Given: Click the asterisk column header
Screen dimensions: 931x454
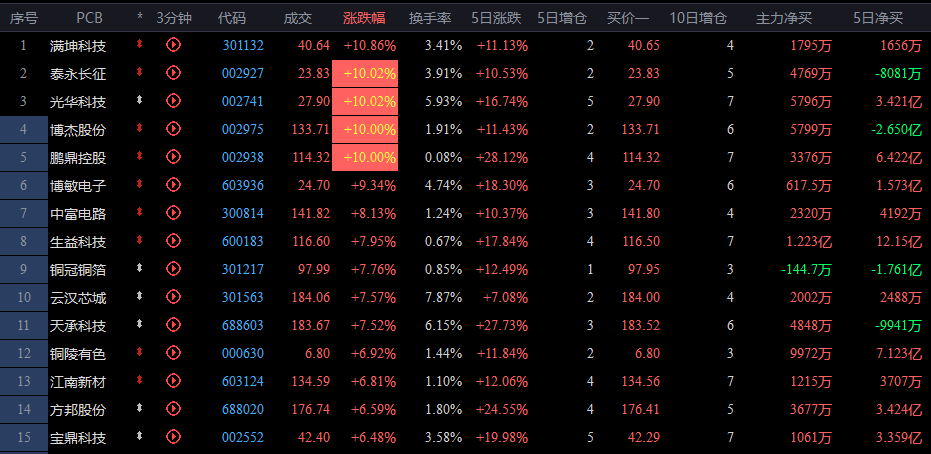Looking at the screenshot, I should [x=140, y=18].
